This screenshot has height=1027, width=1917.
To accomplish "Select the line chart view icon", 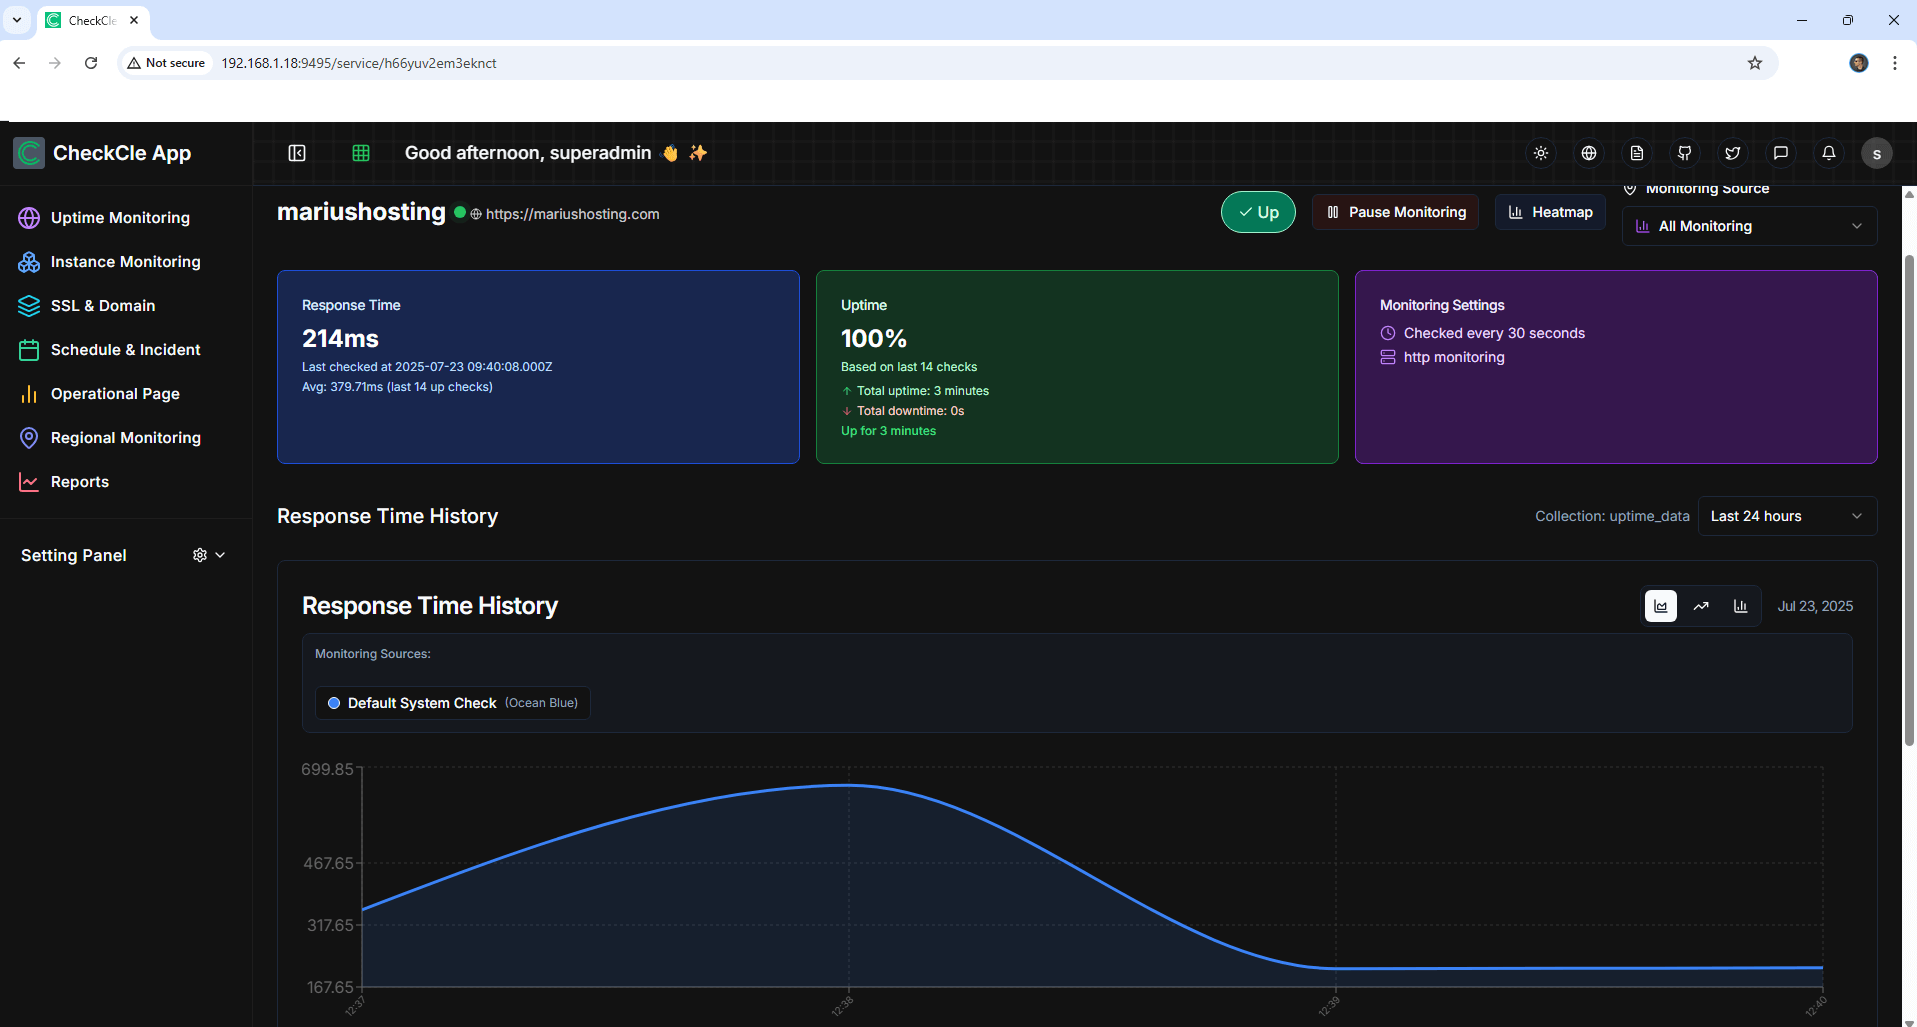I will [1701, 606].
